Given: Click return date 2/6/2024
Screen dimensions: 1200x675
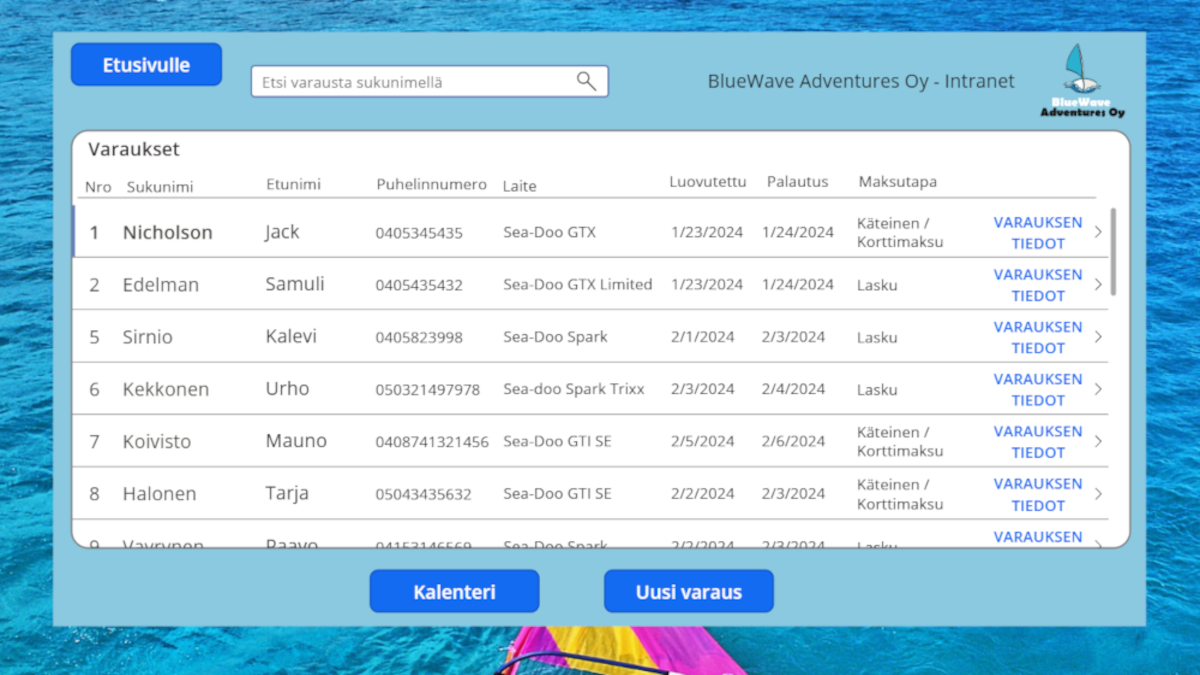Looking at the screenshot, I should point(793,441).
